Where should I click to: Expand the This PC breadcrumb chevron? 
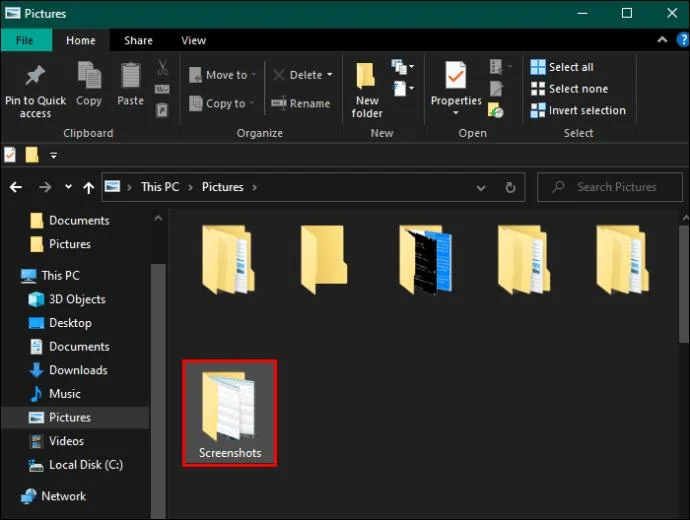click(x=191, y=187)
